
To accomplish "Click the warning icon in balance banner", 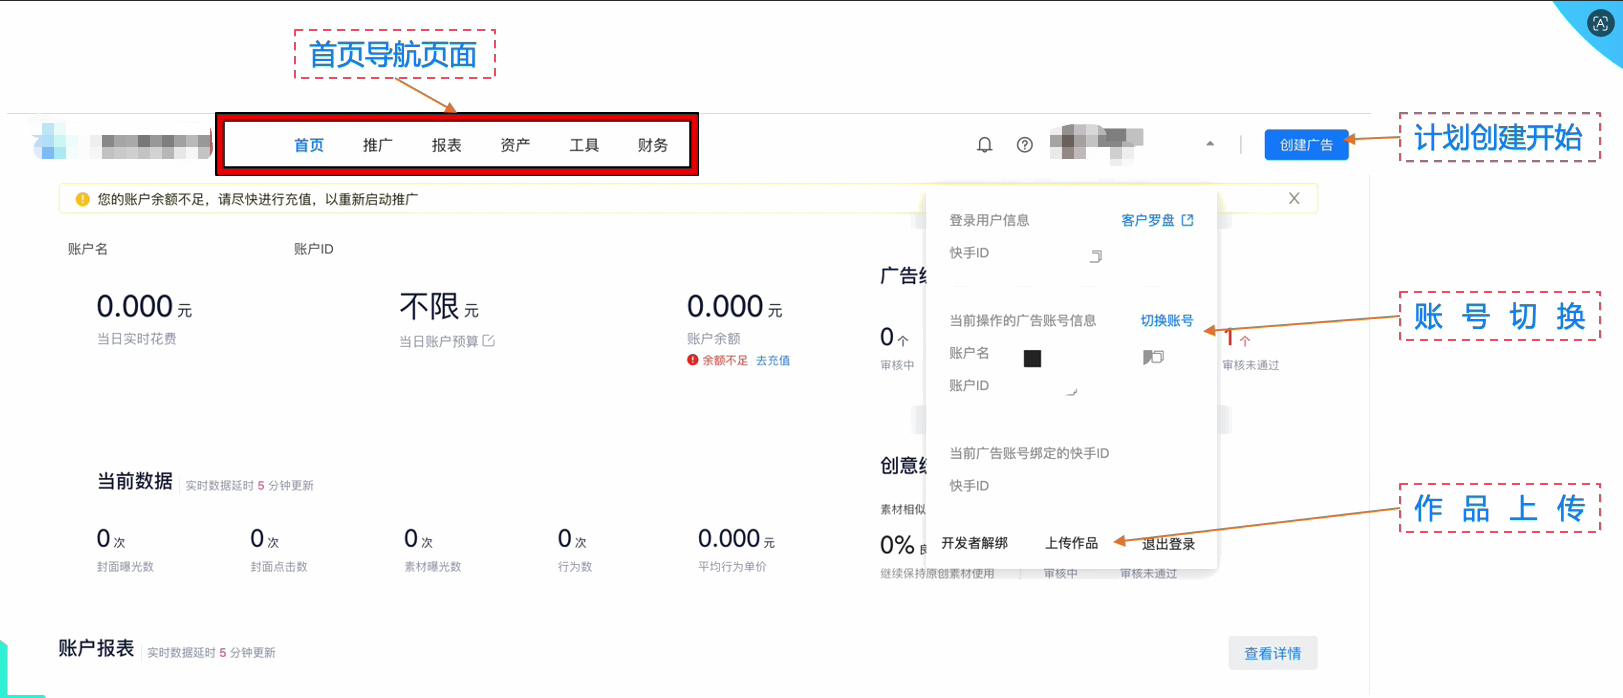I will tap(83, 199).
